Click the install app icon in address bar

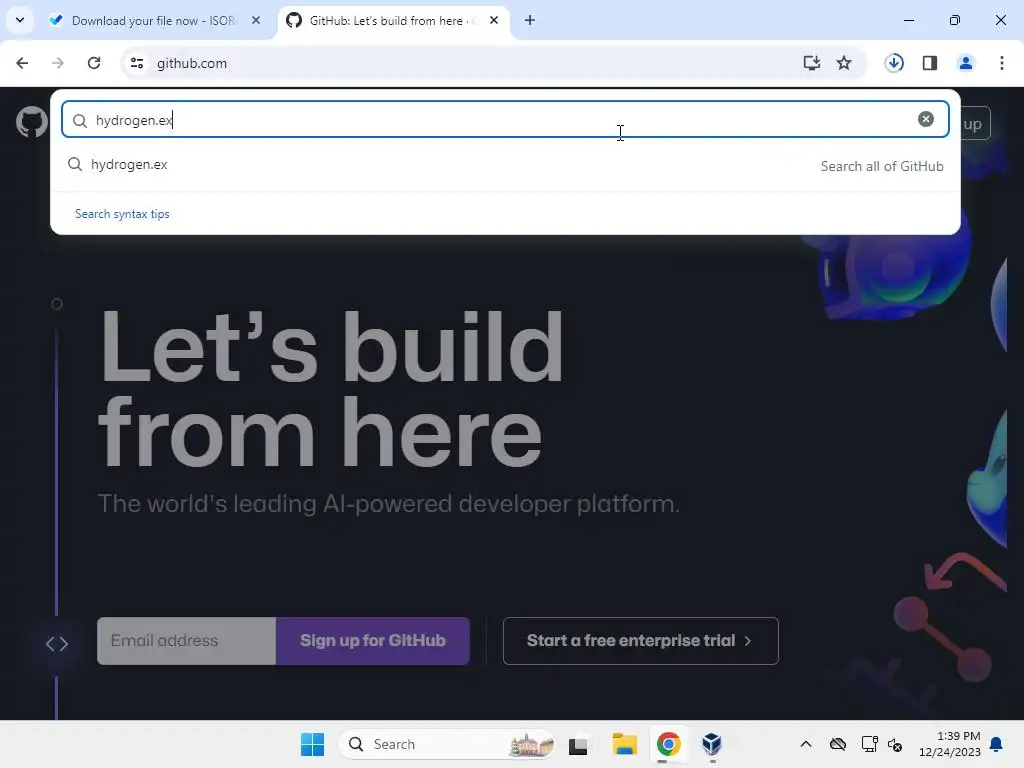pos(811,63)
